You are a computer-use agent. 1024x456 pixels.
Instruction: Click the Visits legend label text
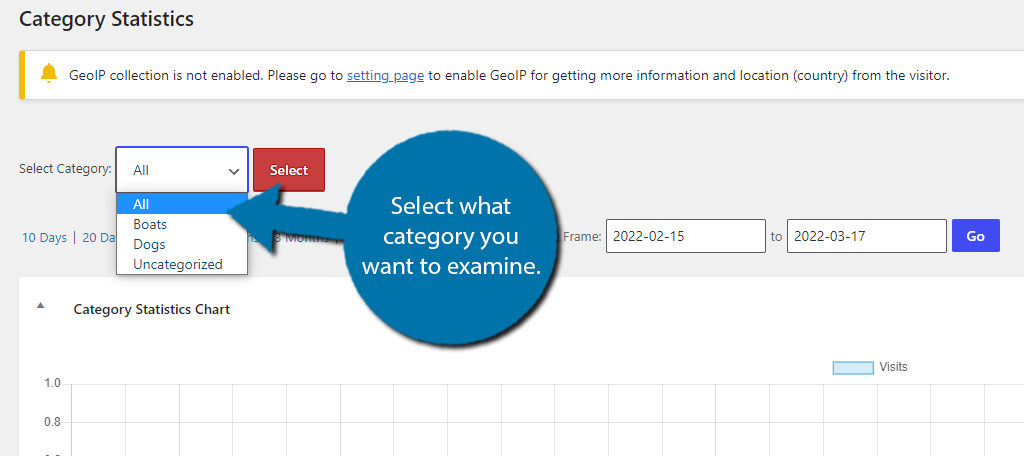893,367
